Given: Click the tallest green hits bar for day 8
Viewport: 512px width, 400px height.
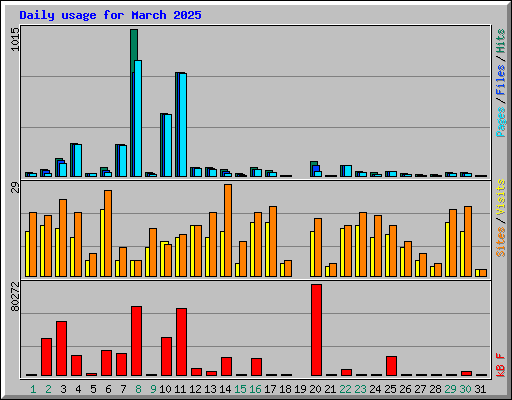Looking at the screenshot, I should (134, 45).
